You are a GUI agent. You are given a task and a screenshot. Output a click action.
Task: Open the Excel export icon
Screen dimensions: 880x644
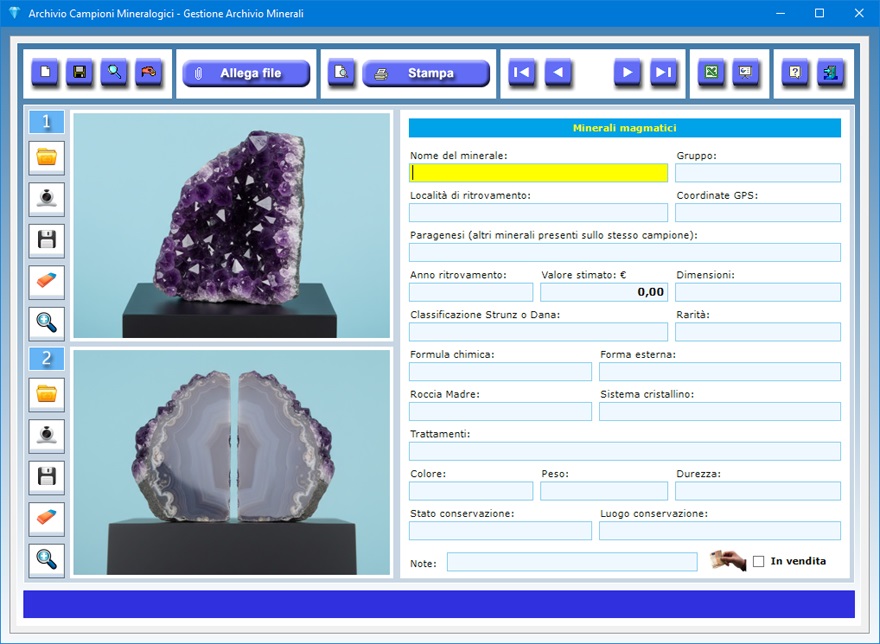pos(711,73)
